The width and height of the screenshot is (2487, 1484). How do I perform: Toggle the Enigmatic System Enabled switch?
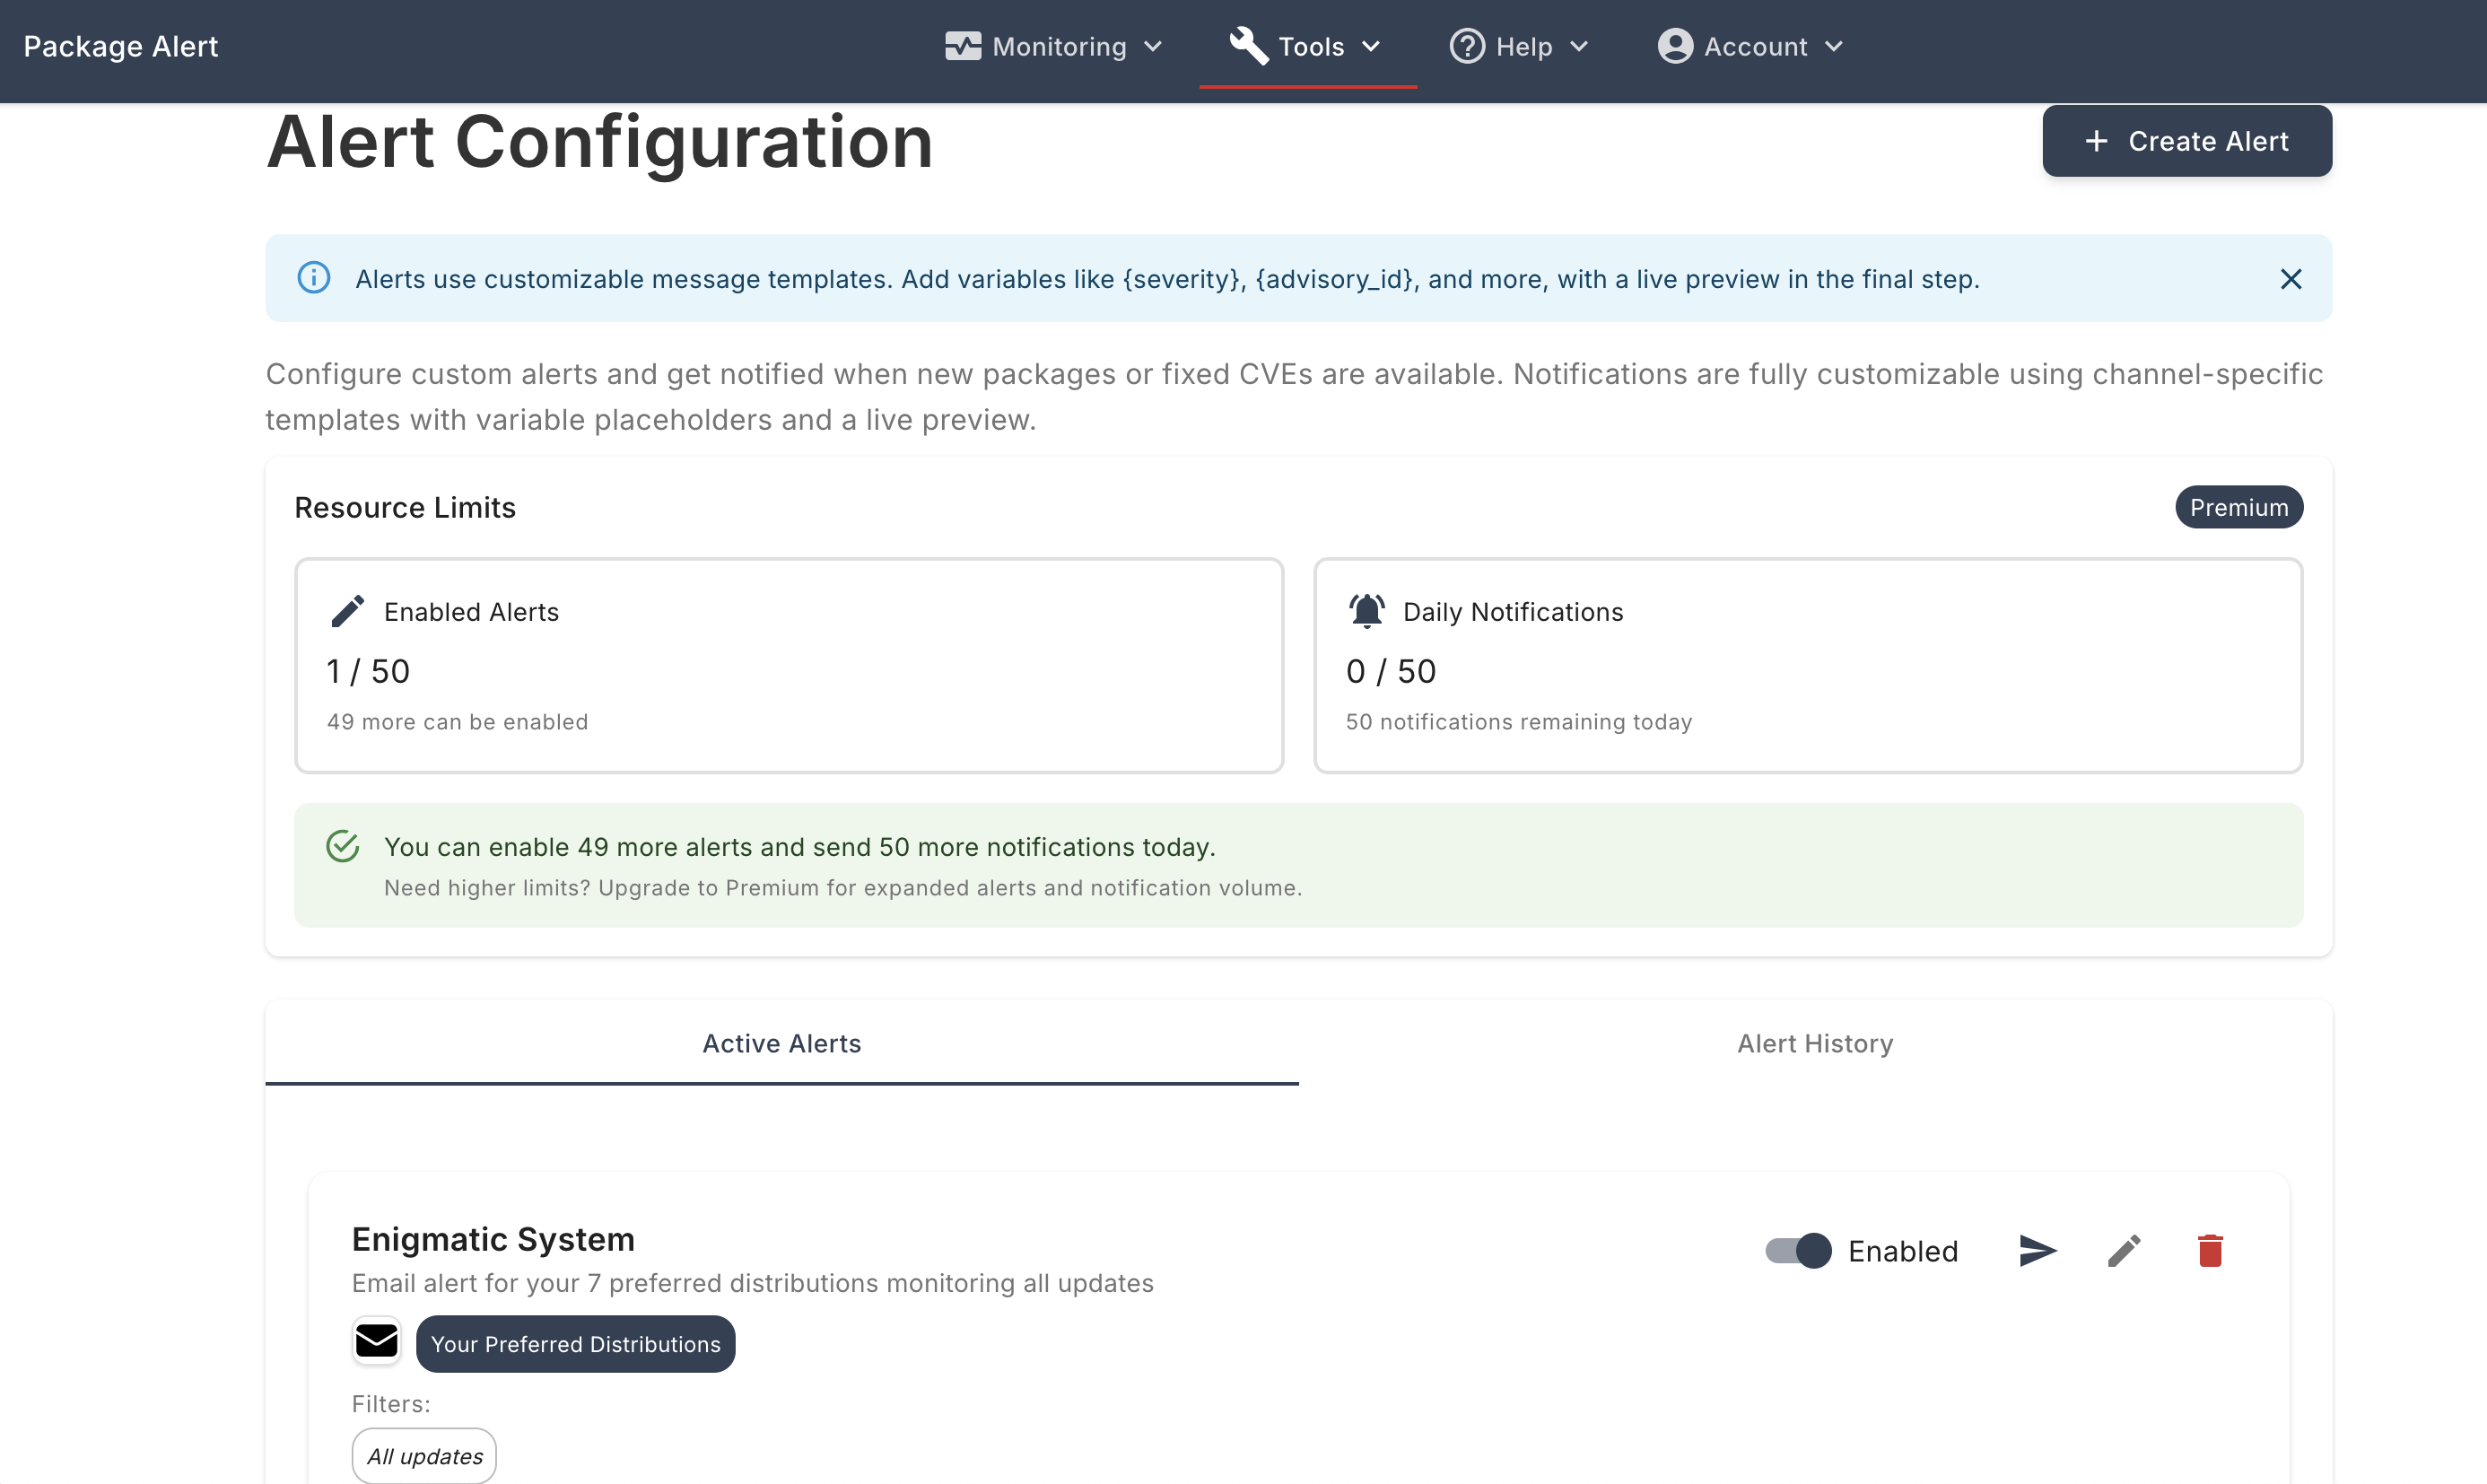tap(1798, 1250)
